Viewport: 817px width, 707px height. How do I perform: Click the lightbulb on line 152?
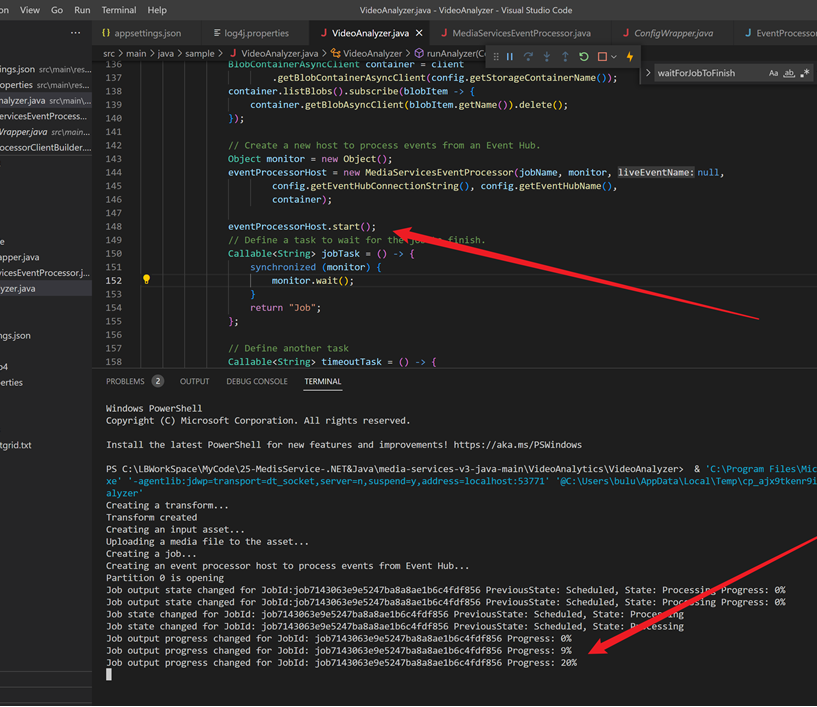tap(146, 280)
